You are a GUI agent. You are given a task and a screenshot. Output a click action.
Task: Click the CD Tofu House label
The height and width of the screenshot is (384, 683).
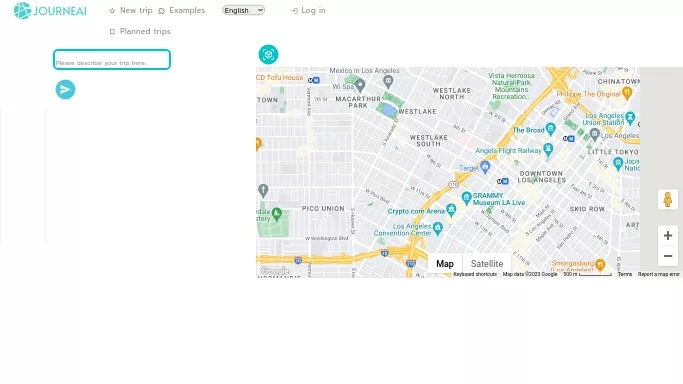click(280, 77)
